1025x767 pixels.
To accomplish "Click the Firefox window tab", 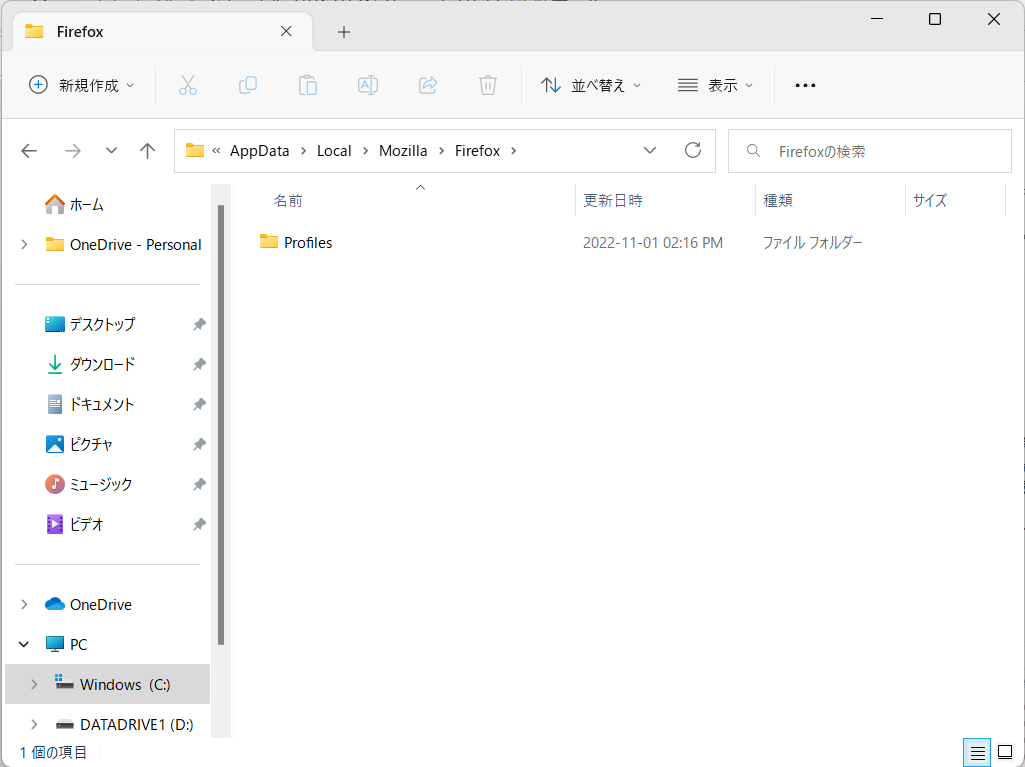I will point(162,31).
